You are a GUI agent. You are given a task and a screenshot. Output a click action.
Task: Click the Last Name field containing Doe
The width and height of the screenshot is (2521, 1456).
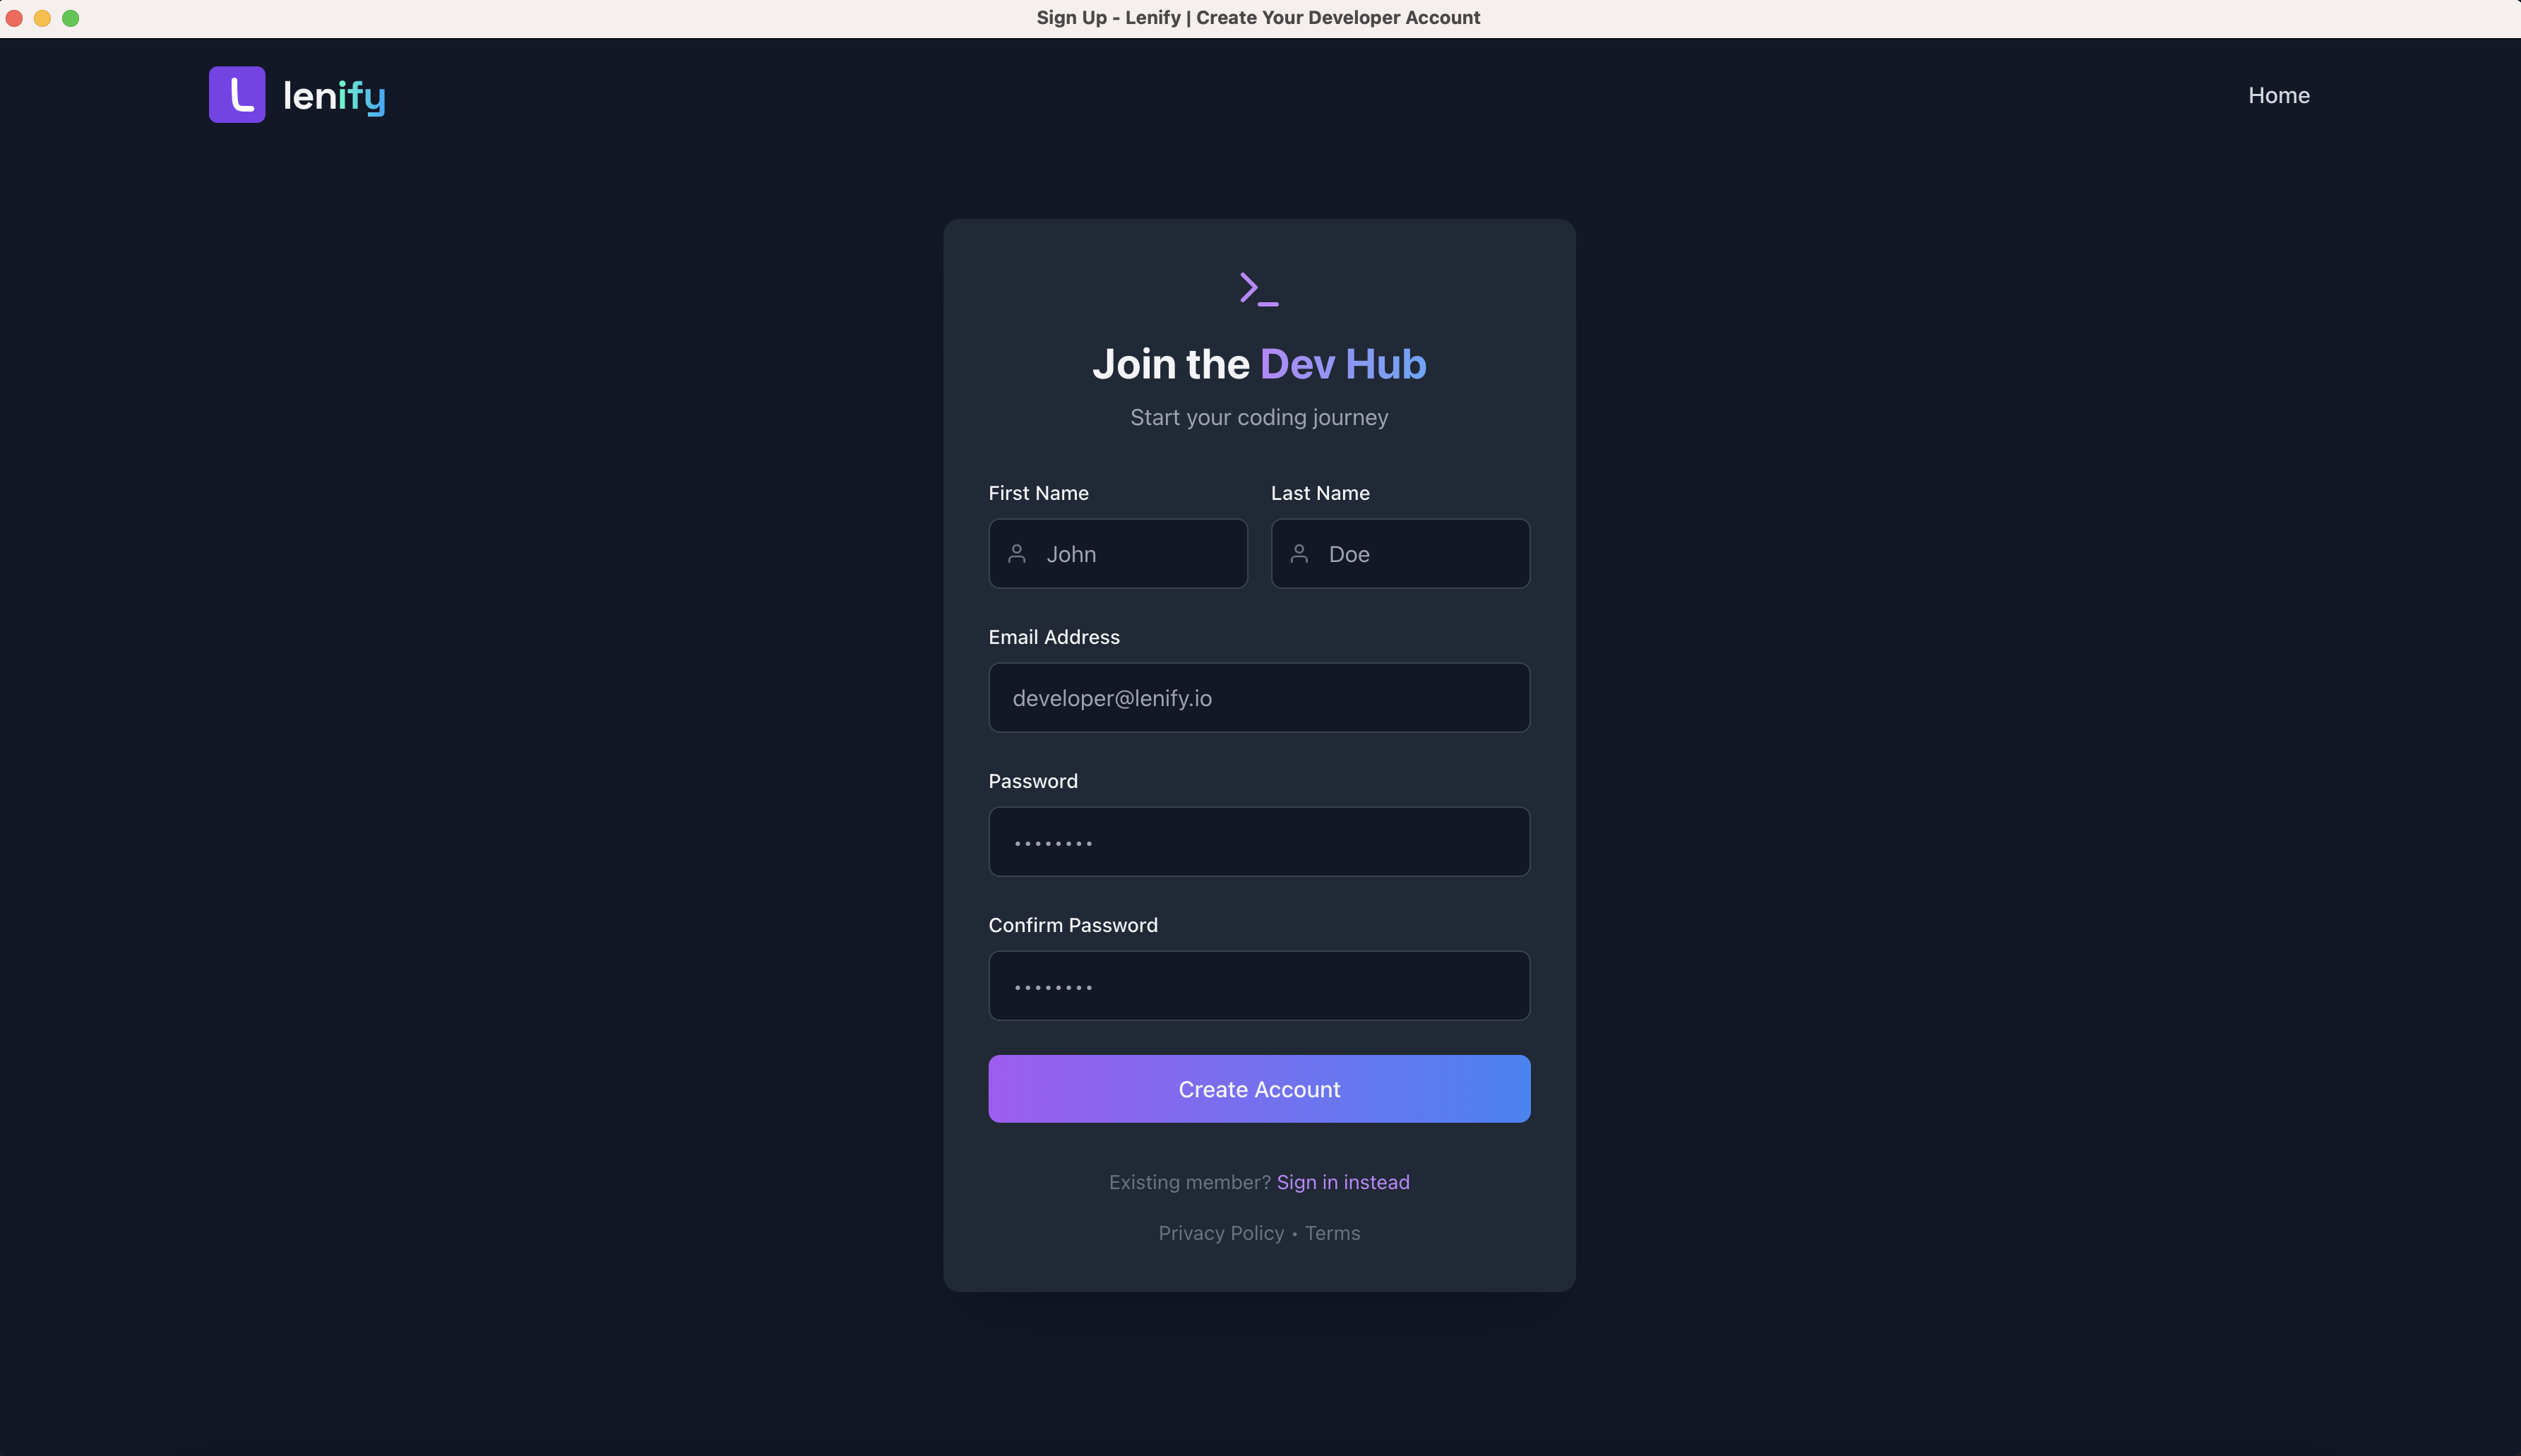pyautogui.click(x=1399, y=554)
